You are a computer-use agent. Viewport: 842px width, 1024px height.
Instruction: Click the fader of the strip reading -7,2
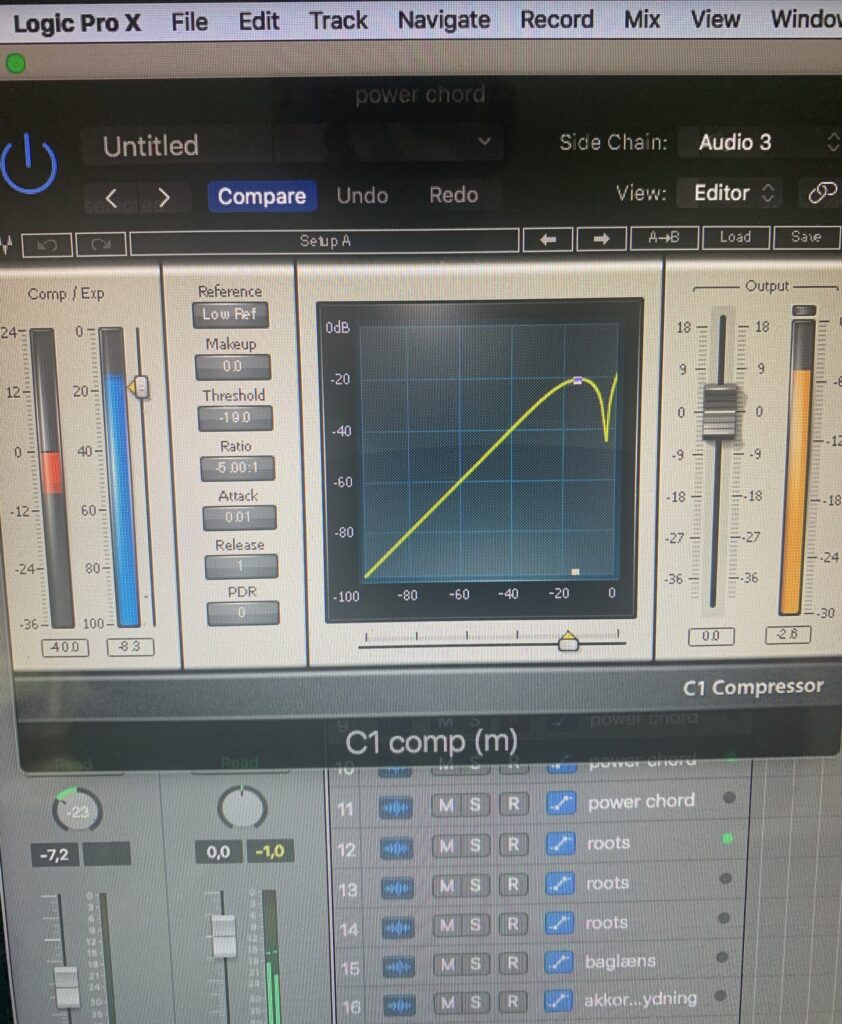click(x=66, y=986)
